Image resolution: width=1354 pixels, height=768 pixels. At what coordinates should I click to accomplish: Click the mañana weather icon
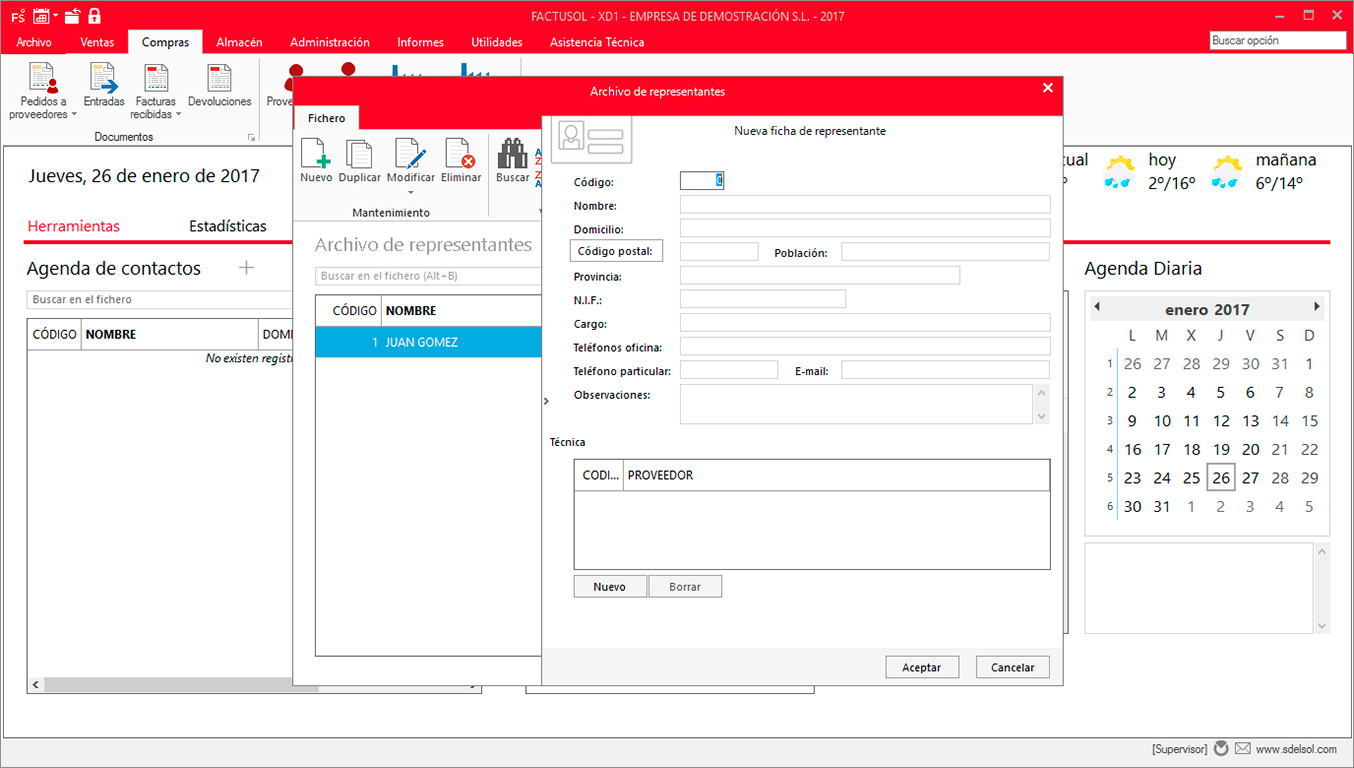tap(1227, 172)
